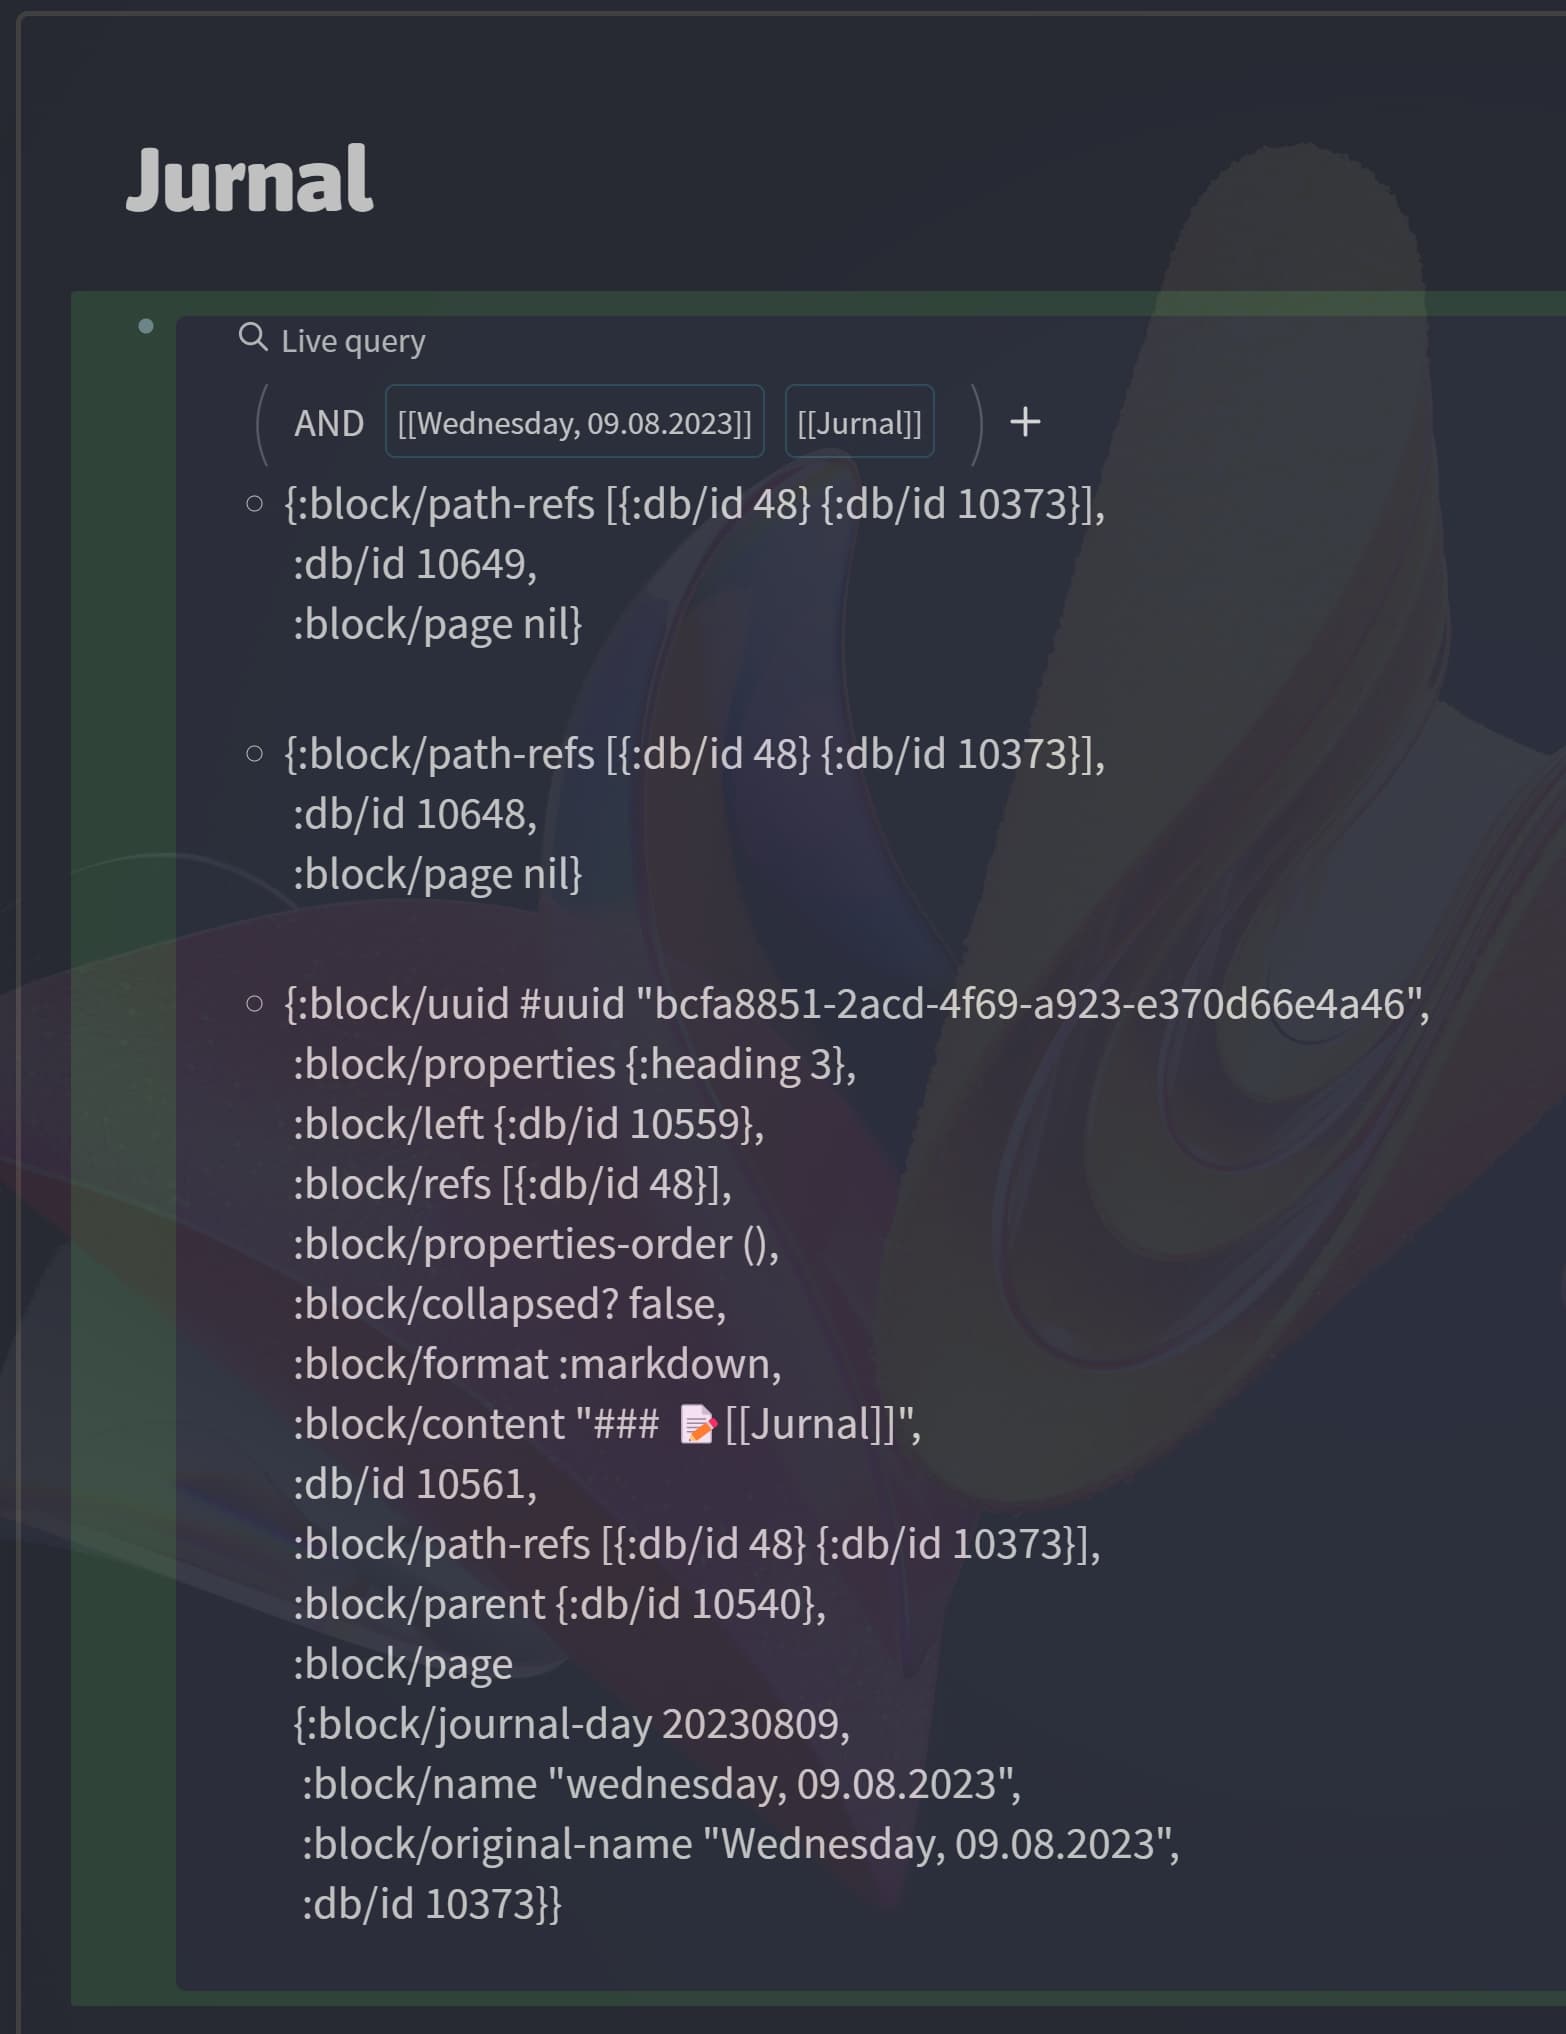This screenshot has height=2034, width=1566.
Task: Open the [[Wednesday, 09.08.2023]] query filter
Action: coord(575,422)
